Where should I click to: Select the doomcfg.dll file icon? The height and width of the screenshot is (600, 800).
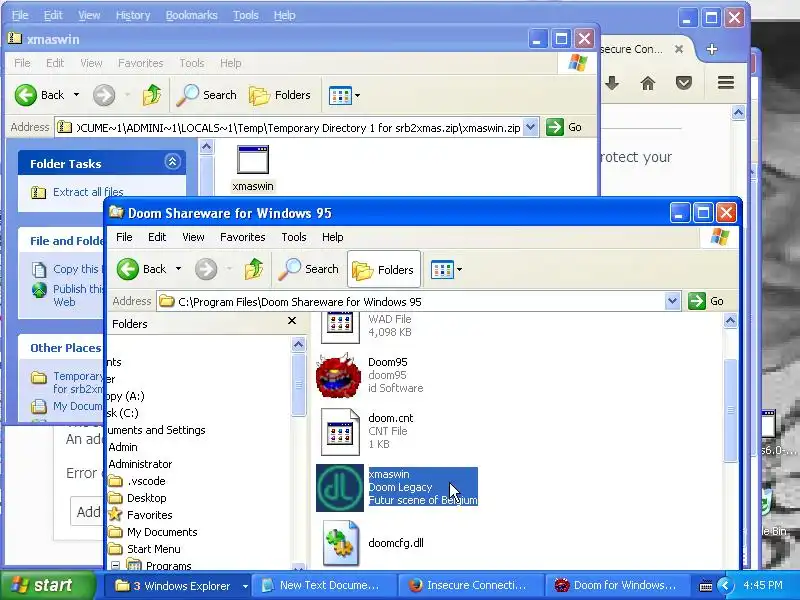(x=340, y=543)
